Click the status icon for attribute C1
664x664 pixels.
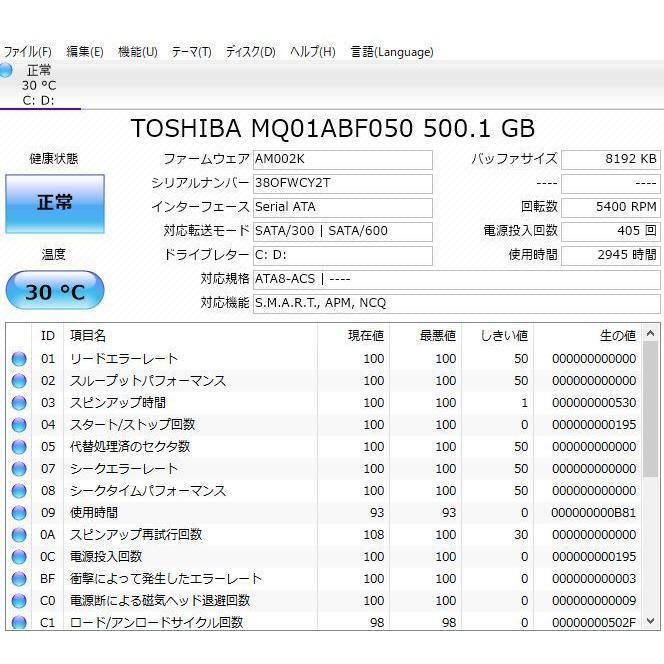tap(19, 622)
